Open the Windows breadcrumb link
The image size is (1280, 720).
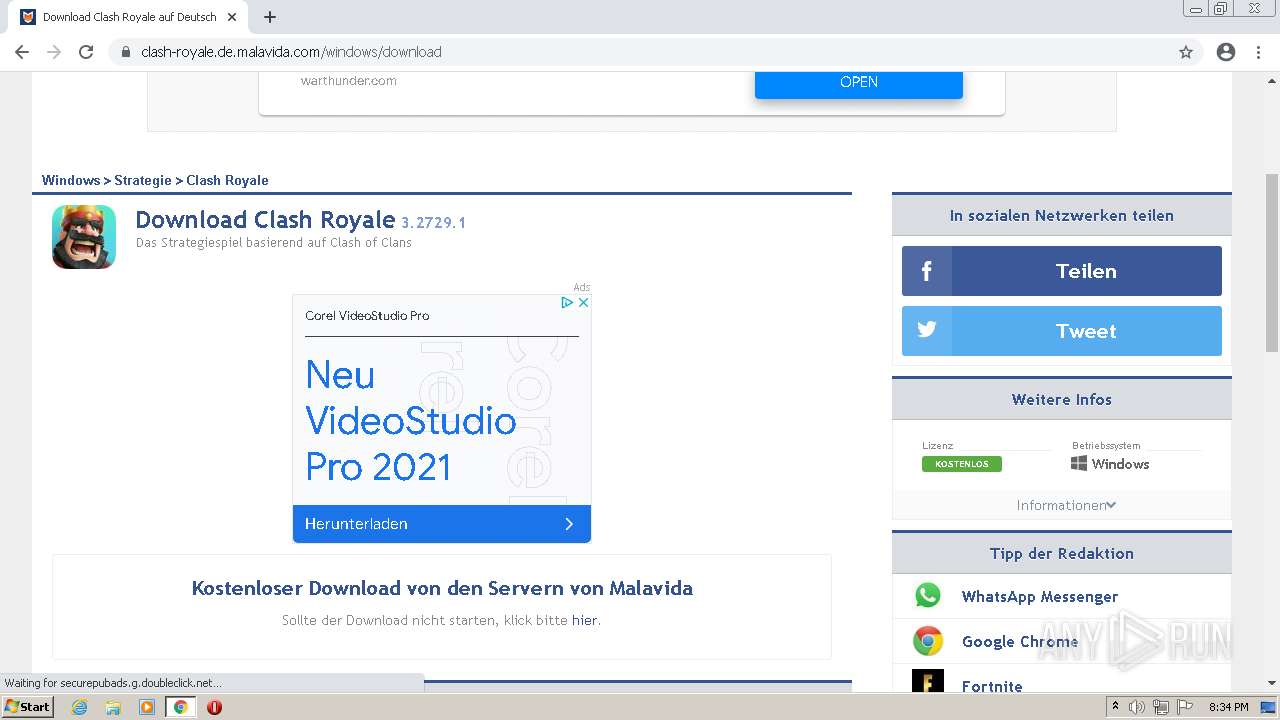[71, 180]
